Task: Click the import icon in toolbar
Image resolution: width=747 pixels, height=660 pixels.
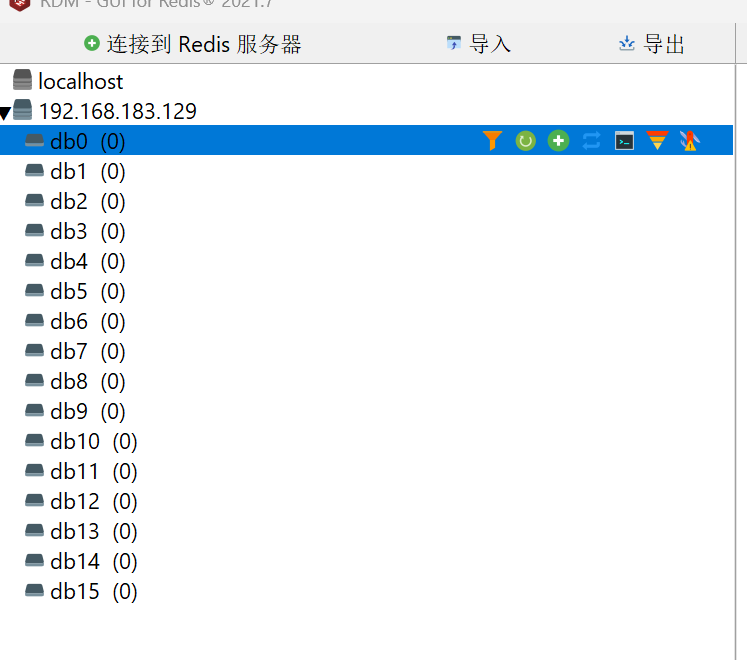Action: (x=454, y=43)
